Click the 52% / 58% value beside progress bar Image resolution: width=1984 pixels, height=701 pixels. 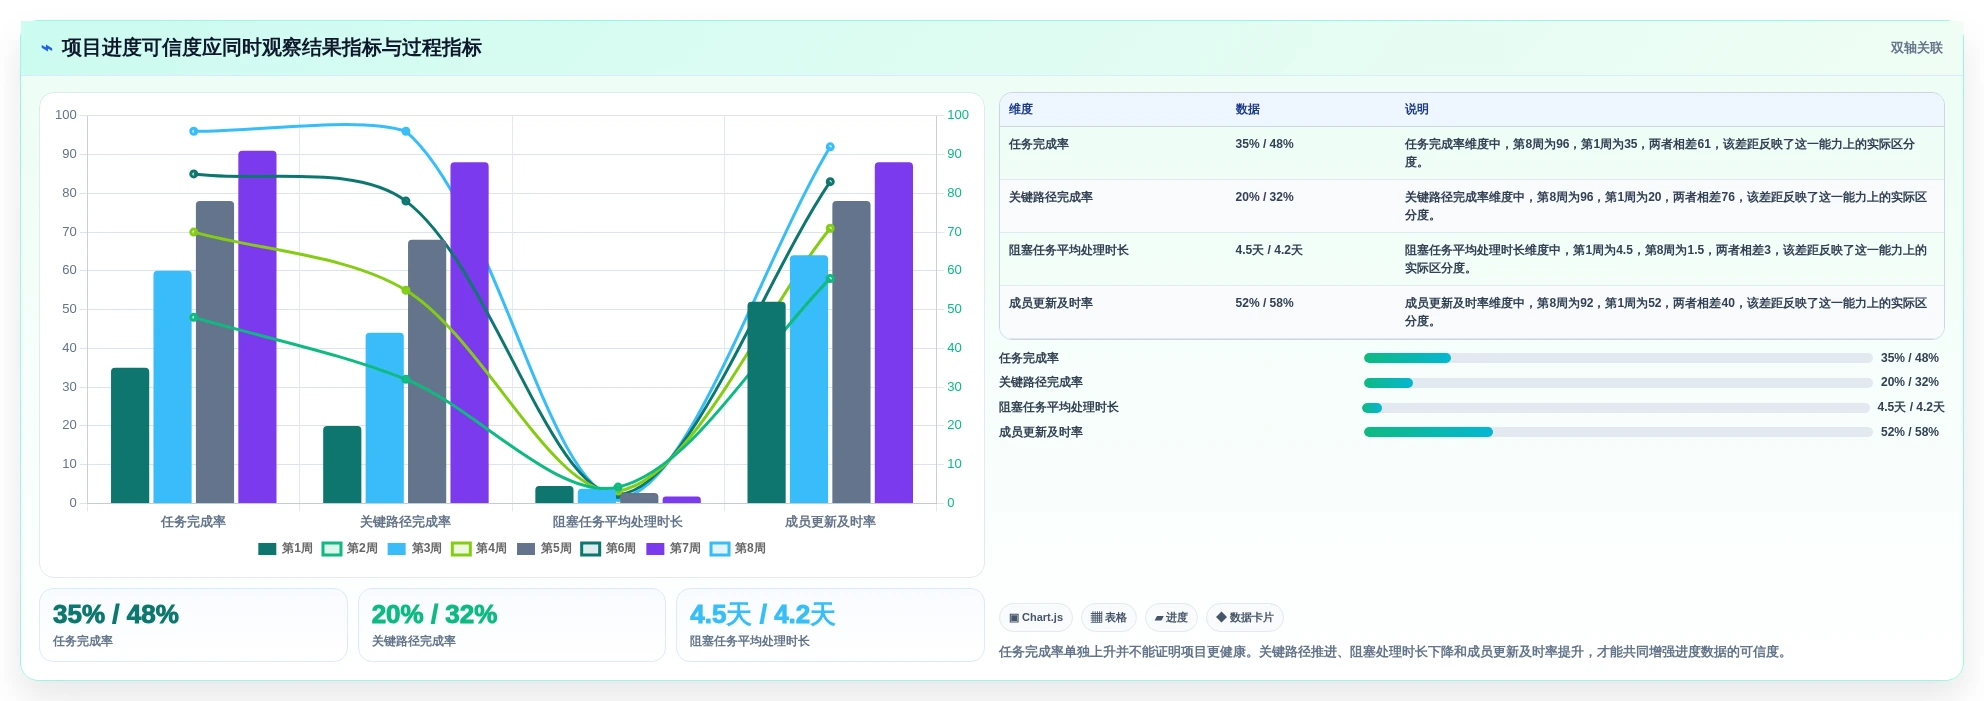click(x=1909, y=432)
